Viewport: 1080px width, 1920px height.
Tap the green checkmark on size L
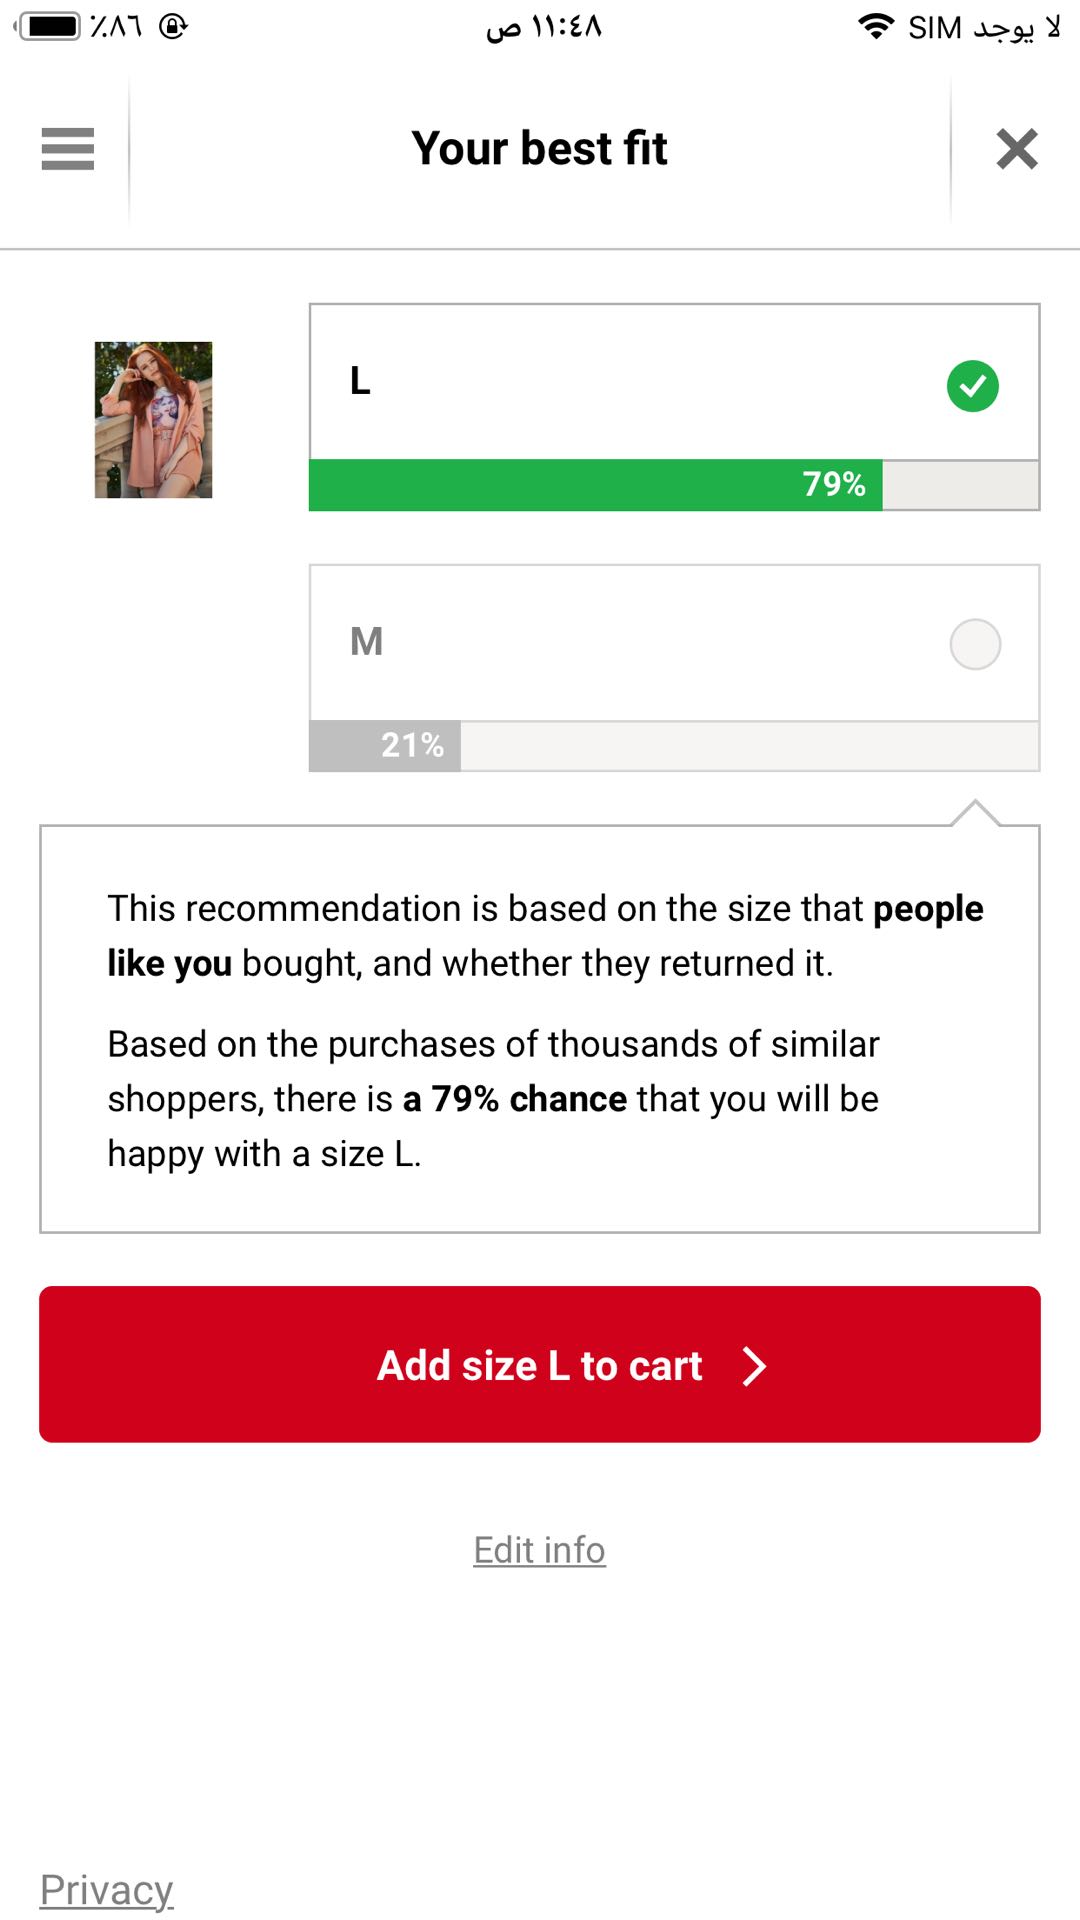[x=972, y=386]
